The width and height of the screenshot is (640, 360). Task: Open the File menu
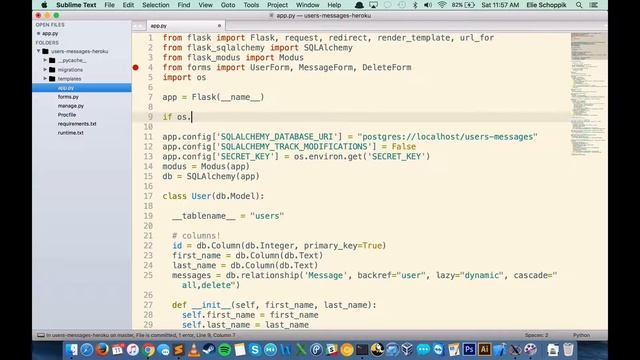tap(109, 5)
